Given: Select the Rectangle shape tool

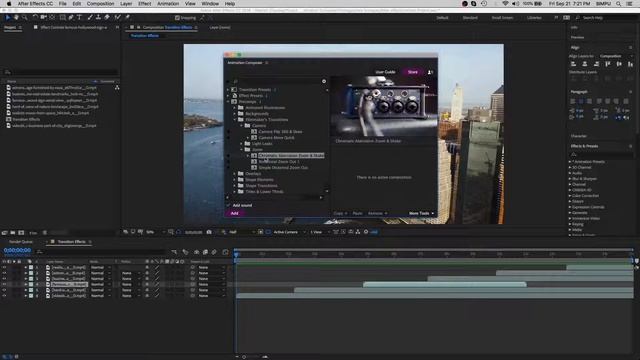Looking at the screenshot, I should click(62, 18).
